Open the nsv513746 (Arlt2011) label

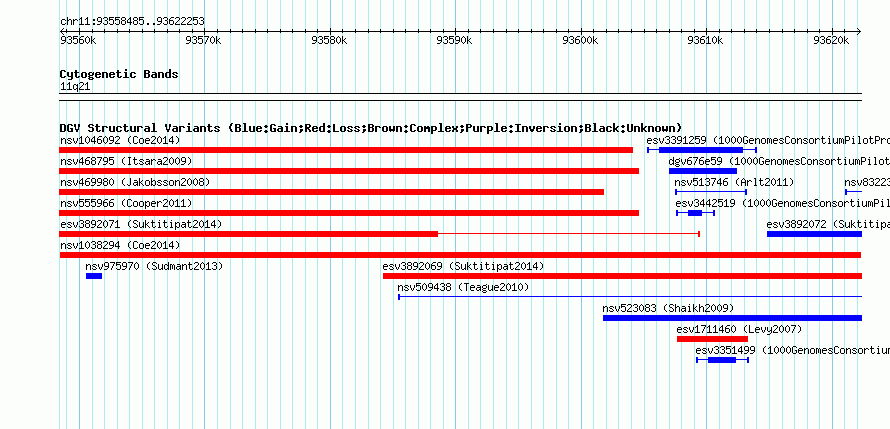[734, 182]
